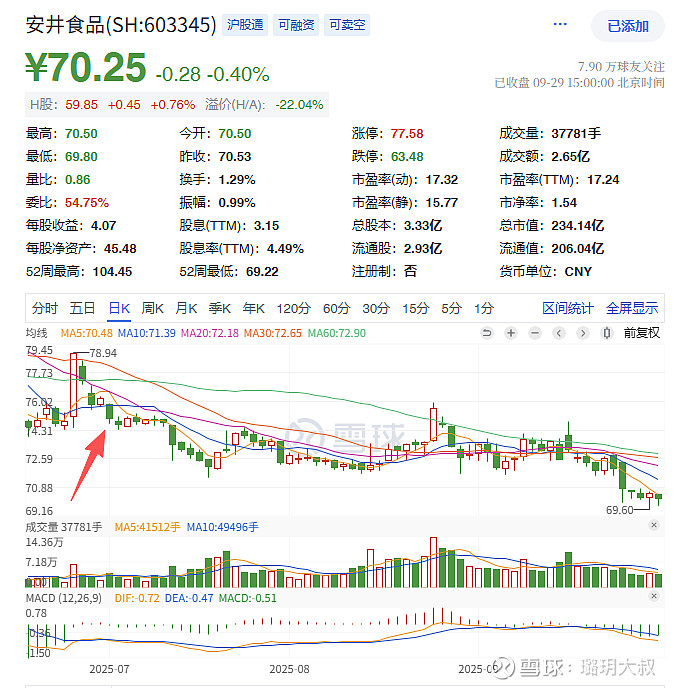
Task: Click the 总市值 234.14亿 value
Action: tap(578, 226)
